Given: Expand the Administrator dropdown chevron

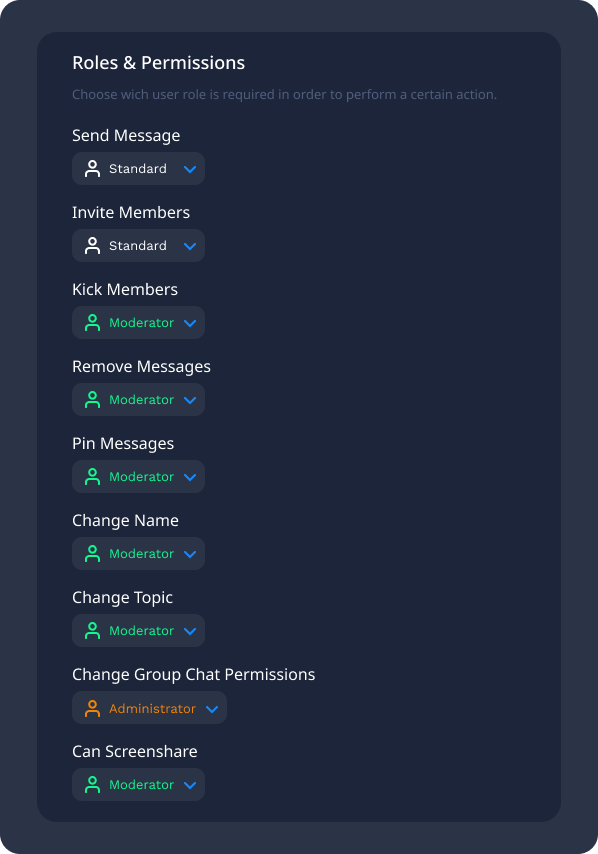Looking at the screenshot, I should point(212,709).
